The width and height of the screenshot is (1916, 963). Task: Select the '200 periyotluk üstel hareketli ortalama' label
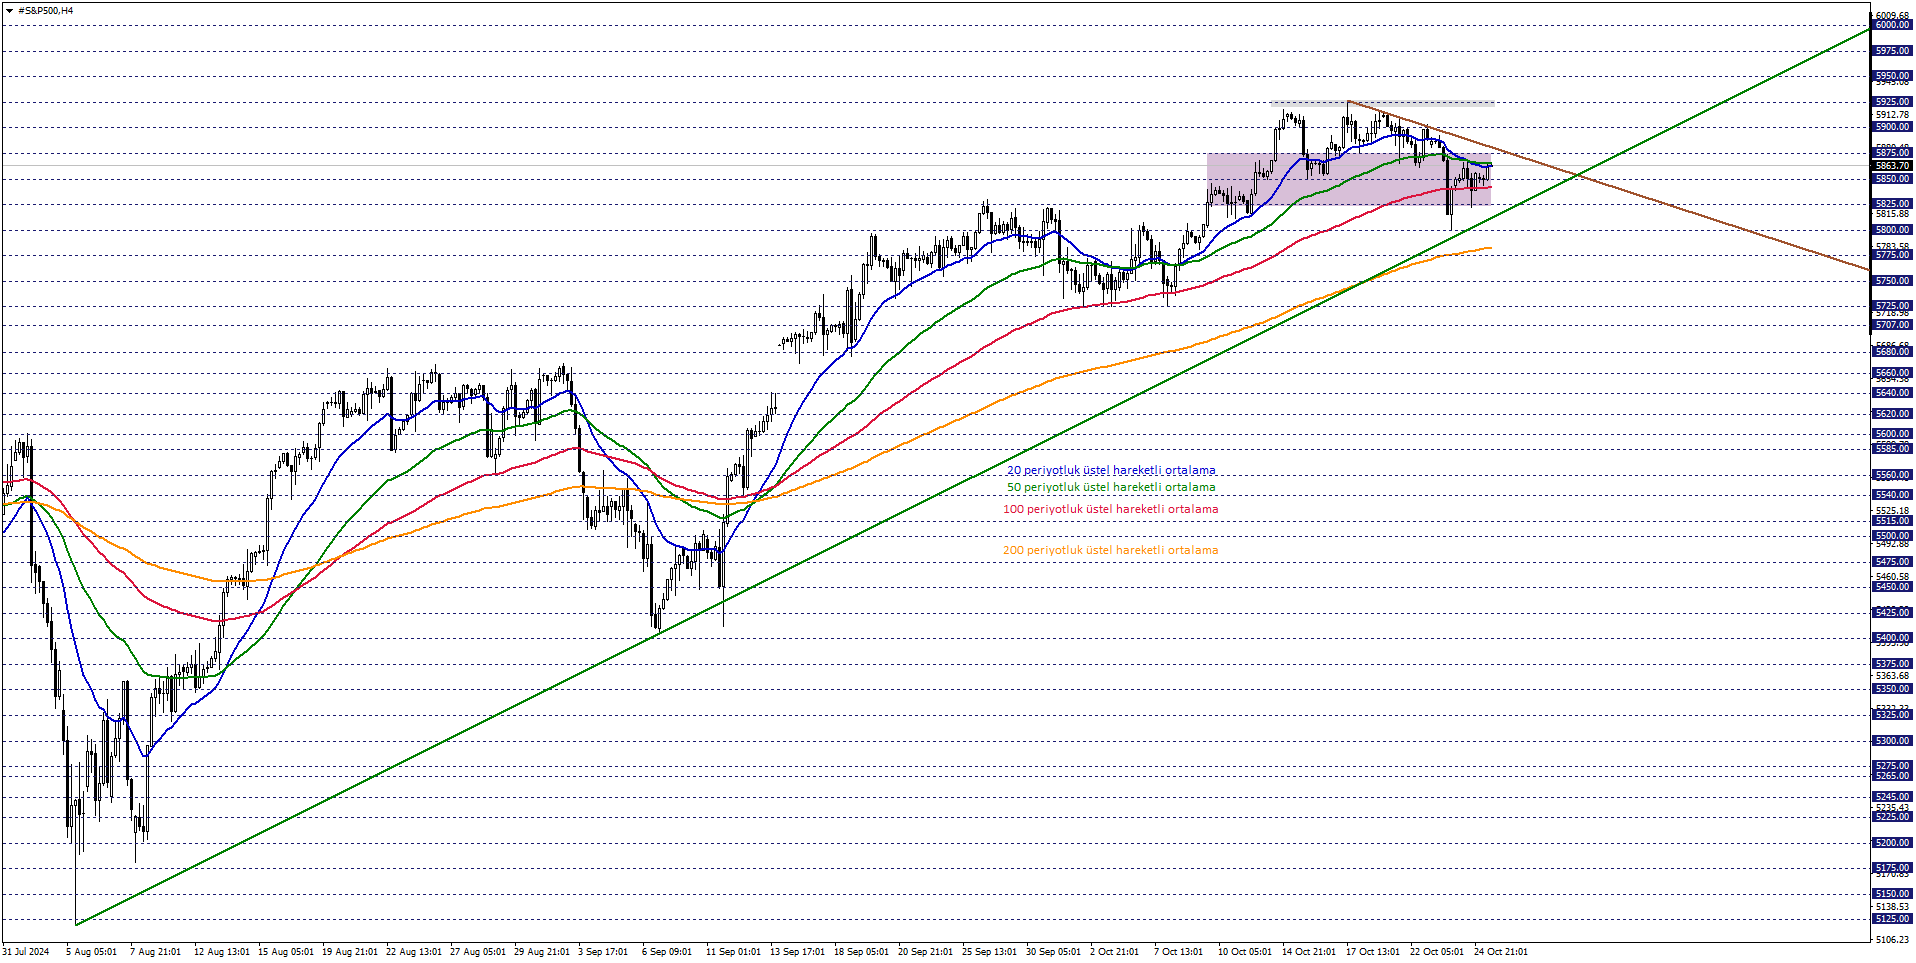[x=1111, y=550]
